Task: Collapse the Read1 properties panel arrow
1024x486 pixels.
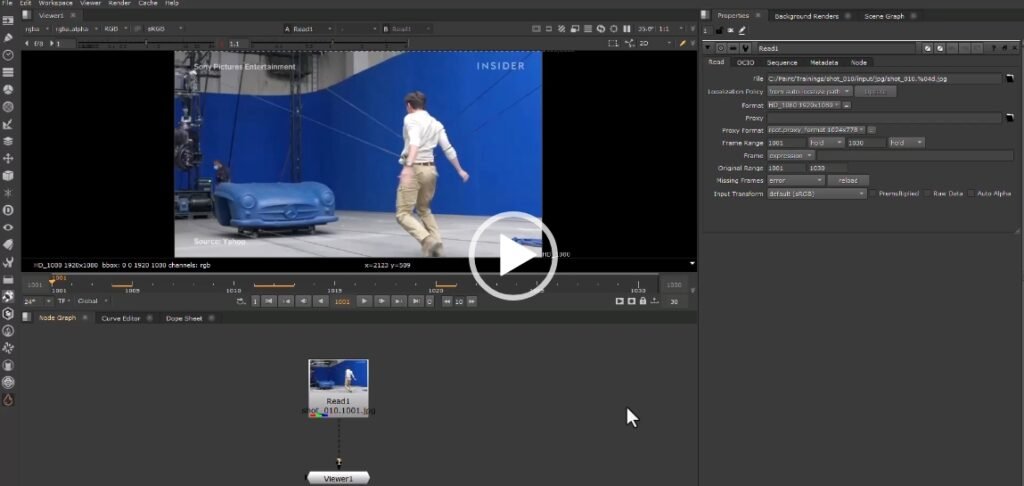Action: tap(709, 48)
